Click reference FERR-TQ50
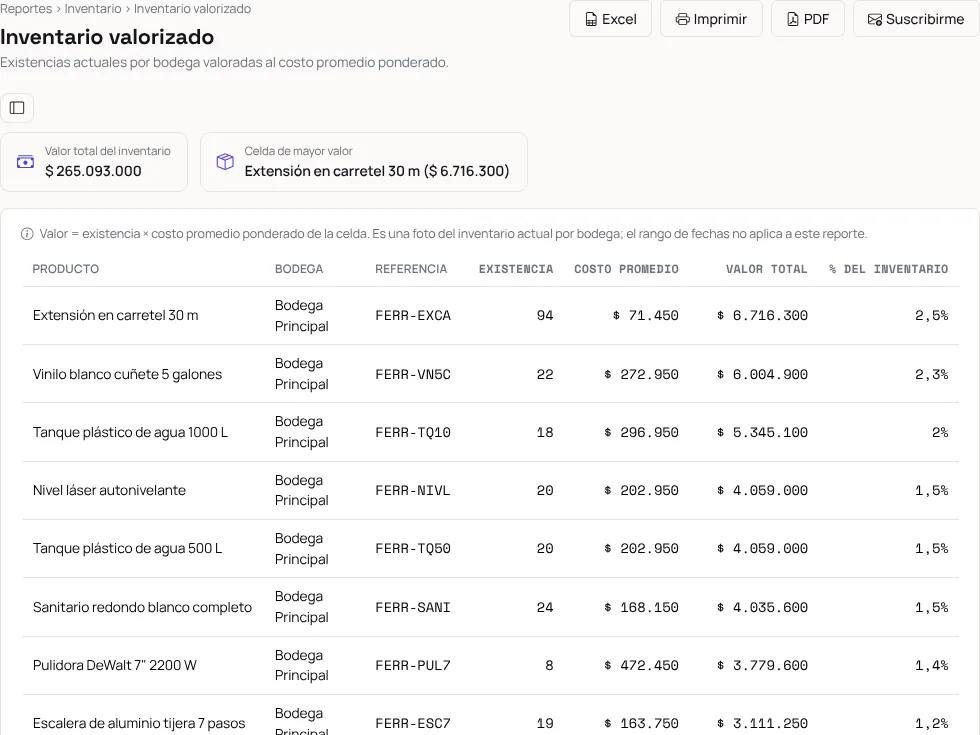 pyautogui.click(x=413, y=549)
